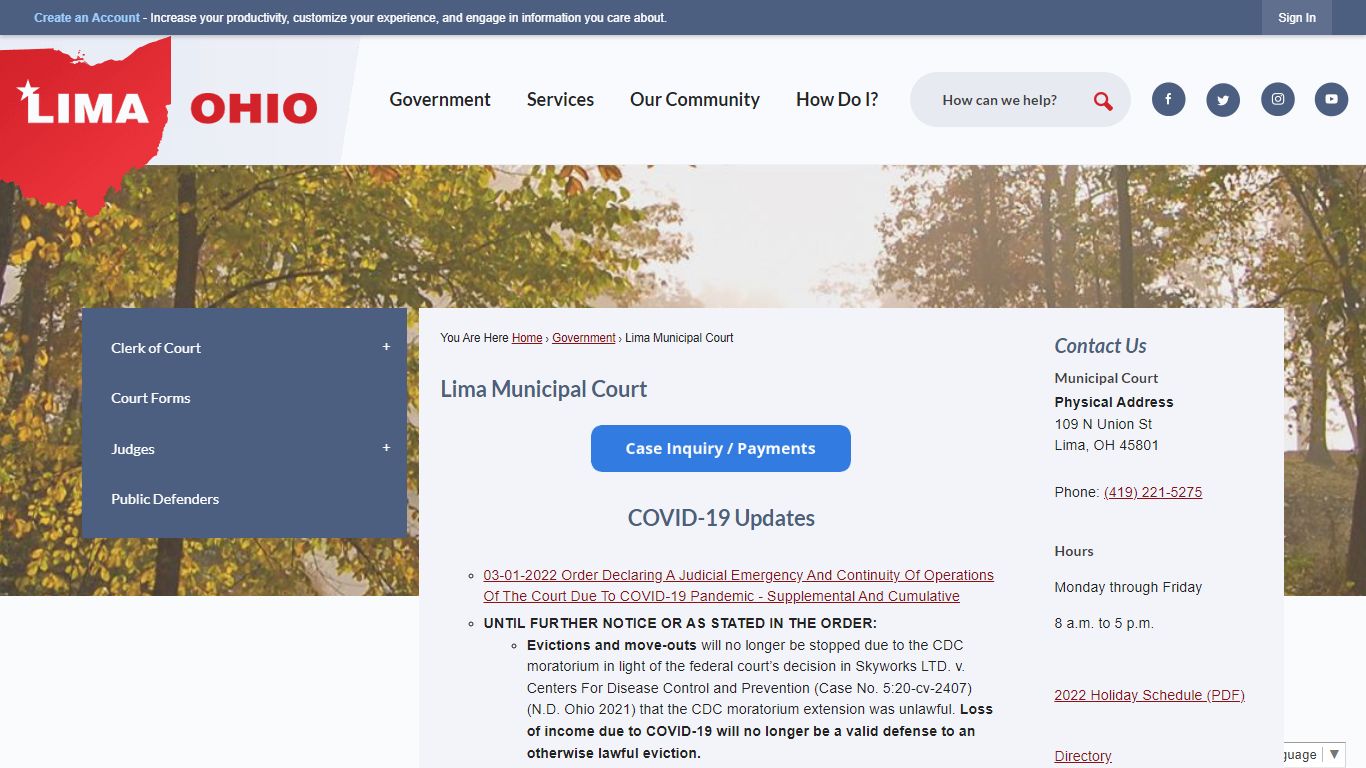Open the Government menu
Image resolution: width=1366 pixels, height=768 pixels.
click(x=440, y=99)
